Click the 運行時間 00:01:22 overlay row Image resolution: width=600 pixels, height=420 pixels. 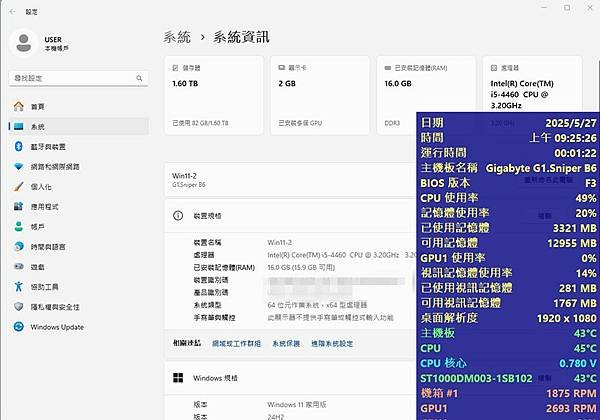pyautogui.click(x=508, y=153)
